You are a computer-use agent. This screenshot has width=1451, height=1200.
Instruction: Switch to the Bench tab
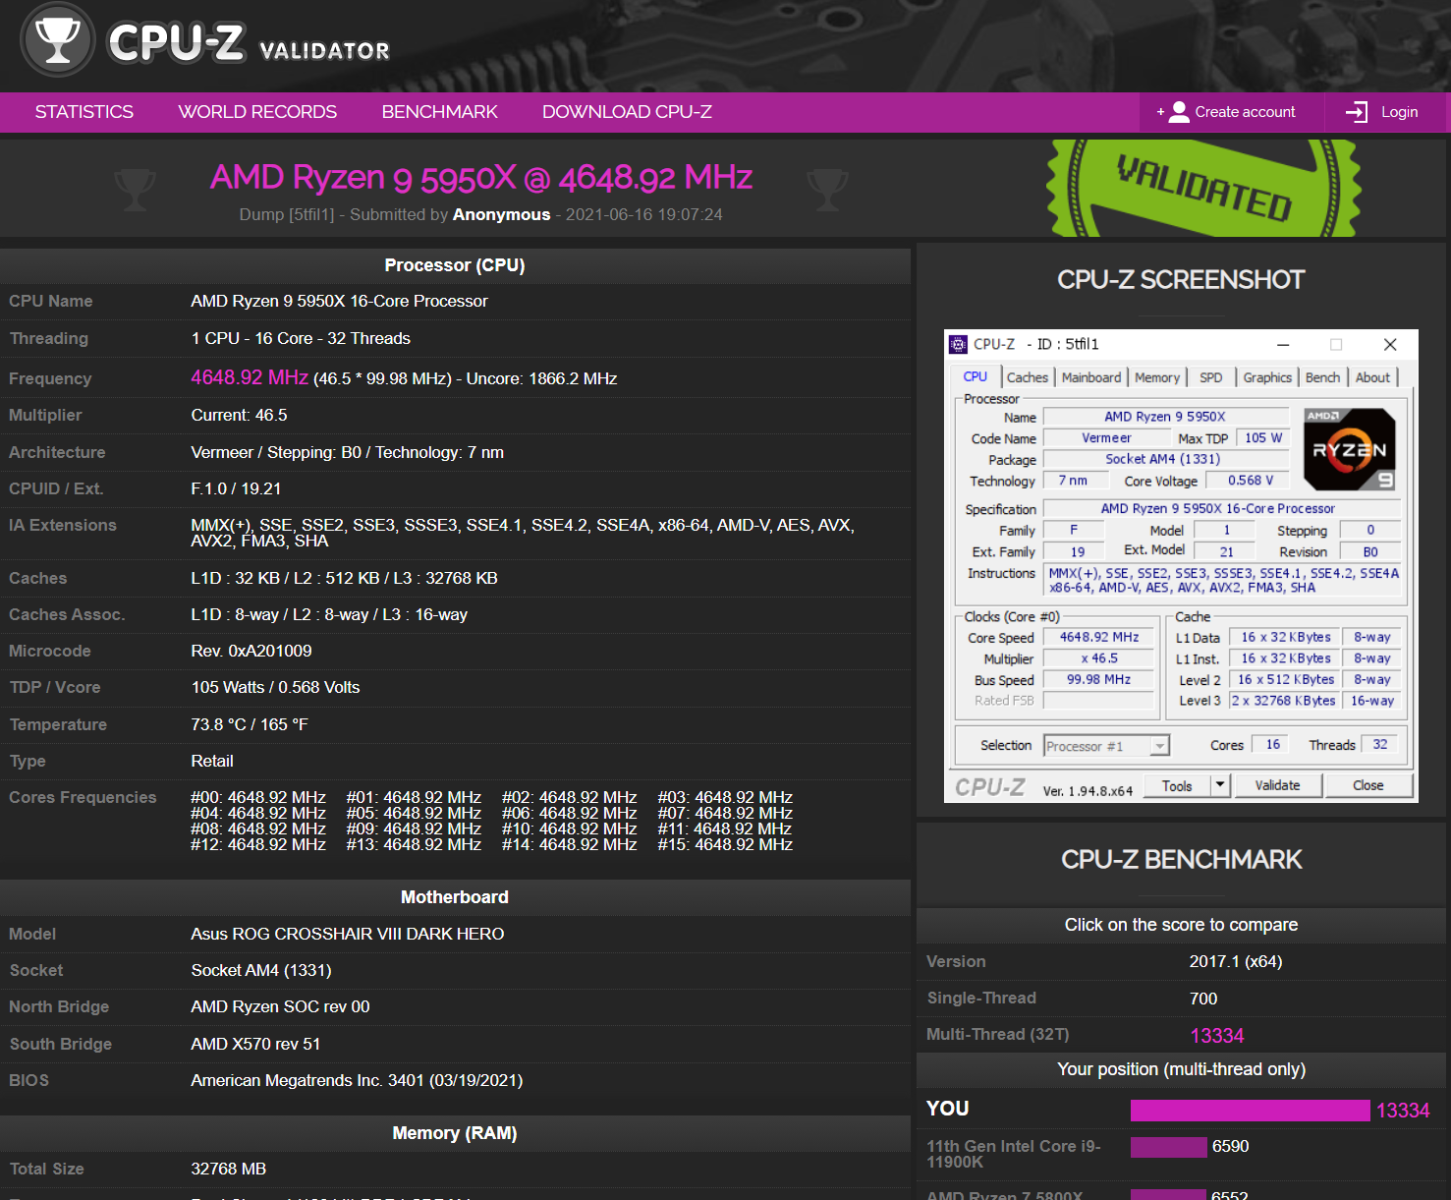(x=1322, y=377)
